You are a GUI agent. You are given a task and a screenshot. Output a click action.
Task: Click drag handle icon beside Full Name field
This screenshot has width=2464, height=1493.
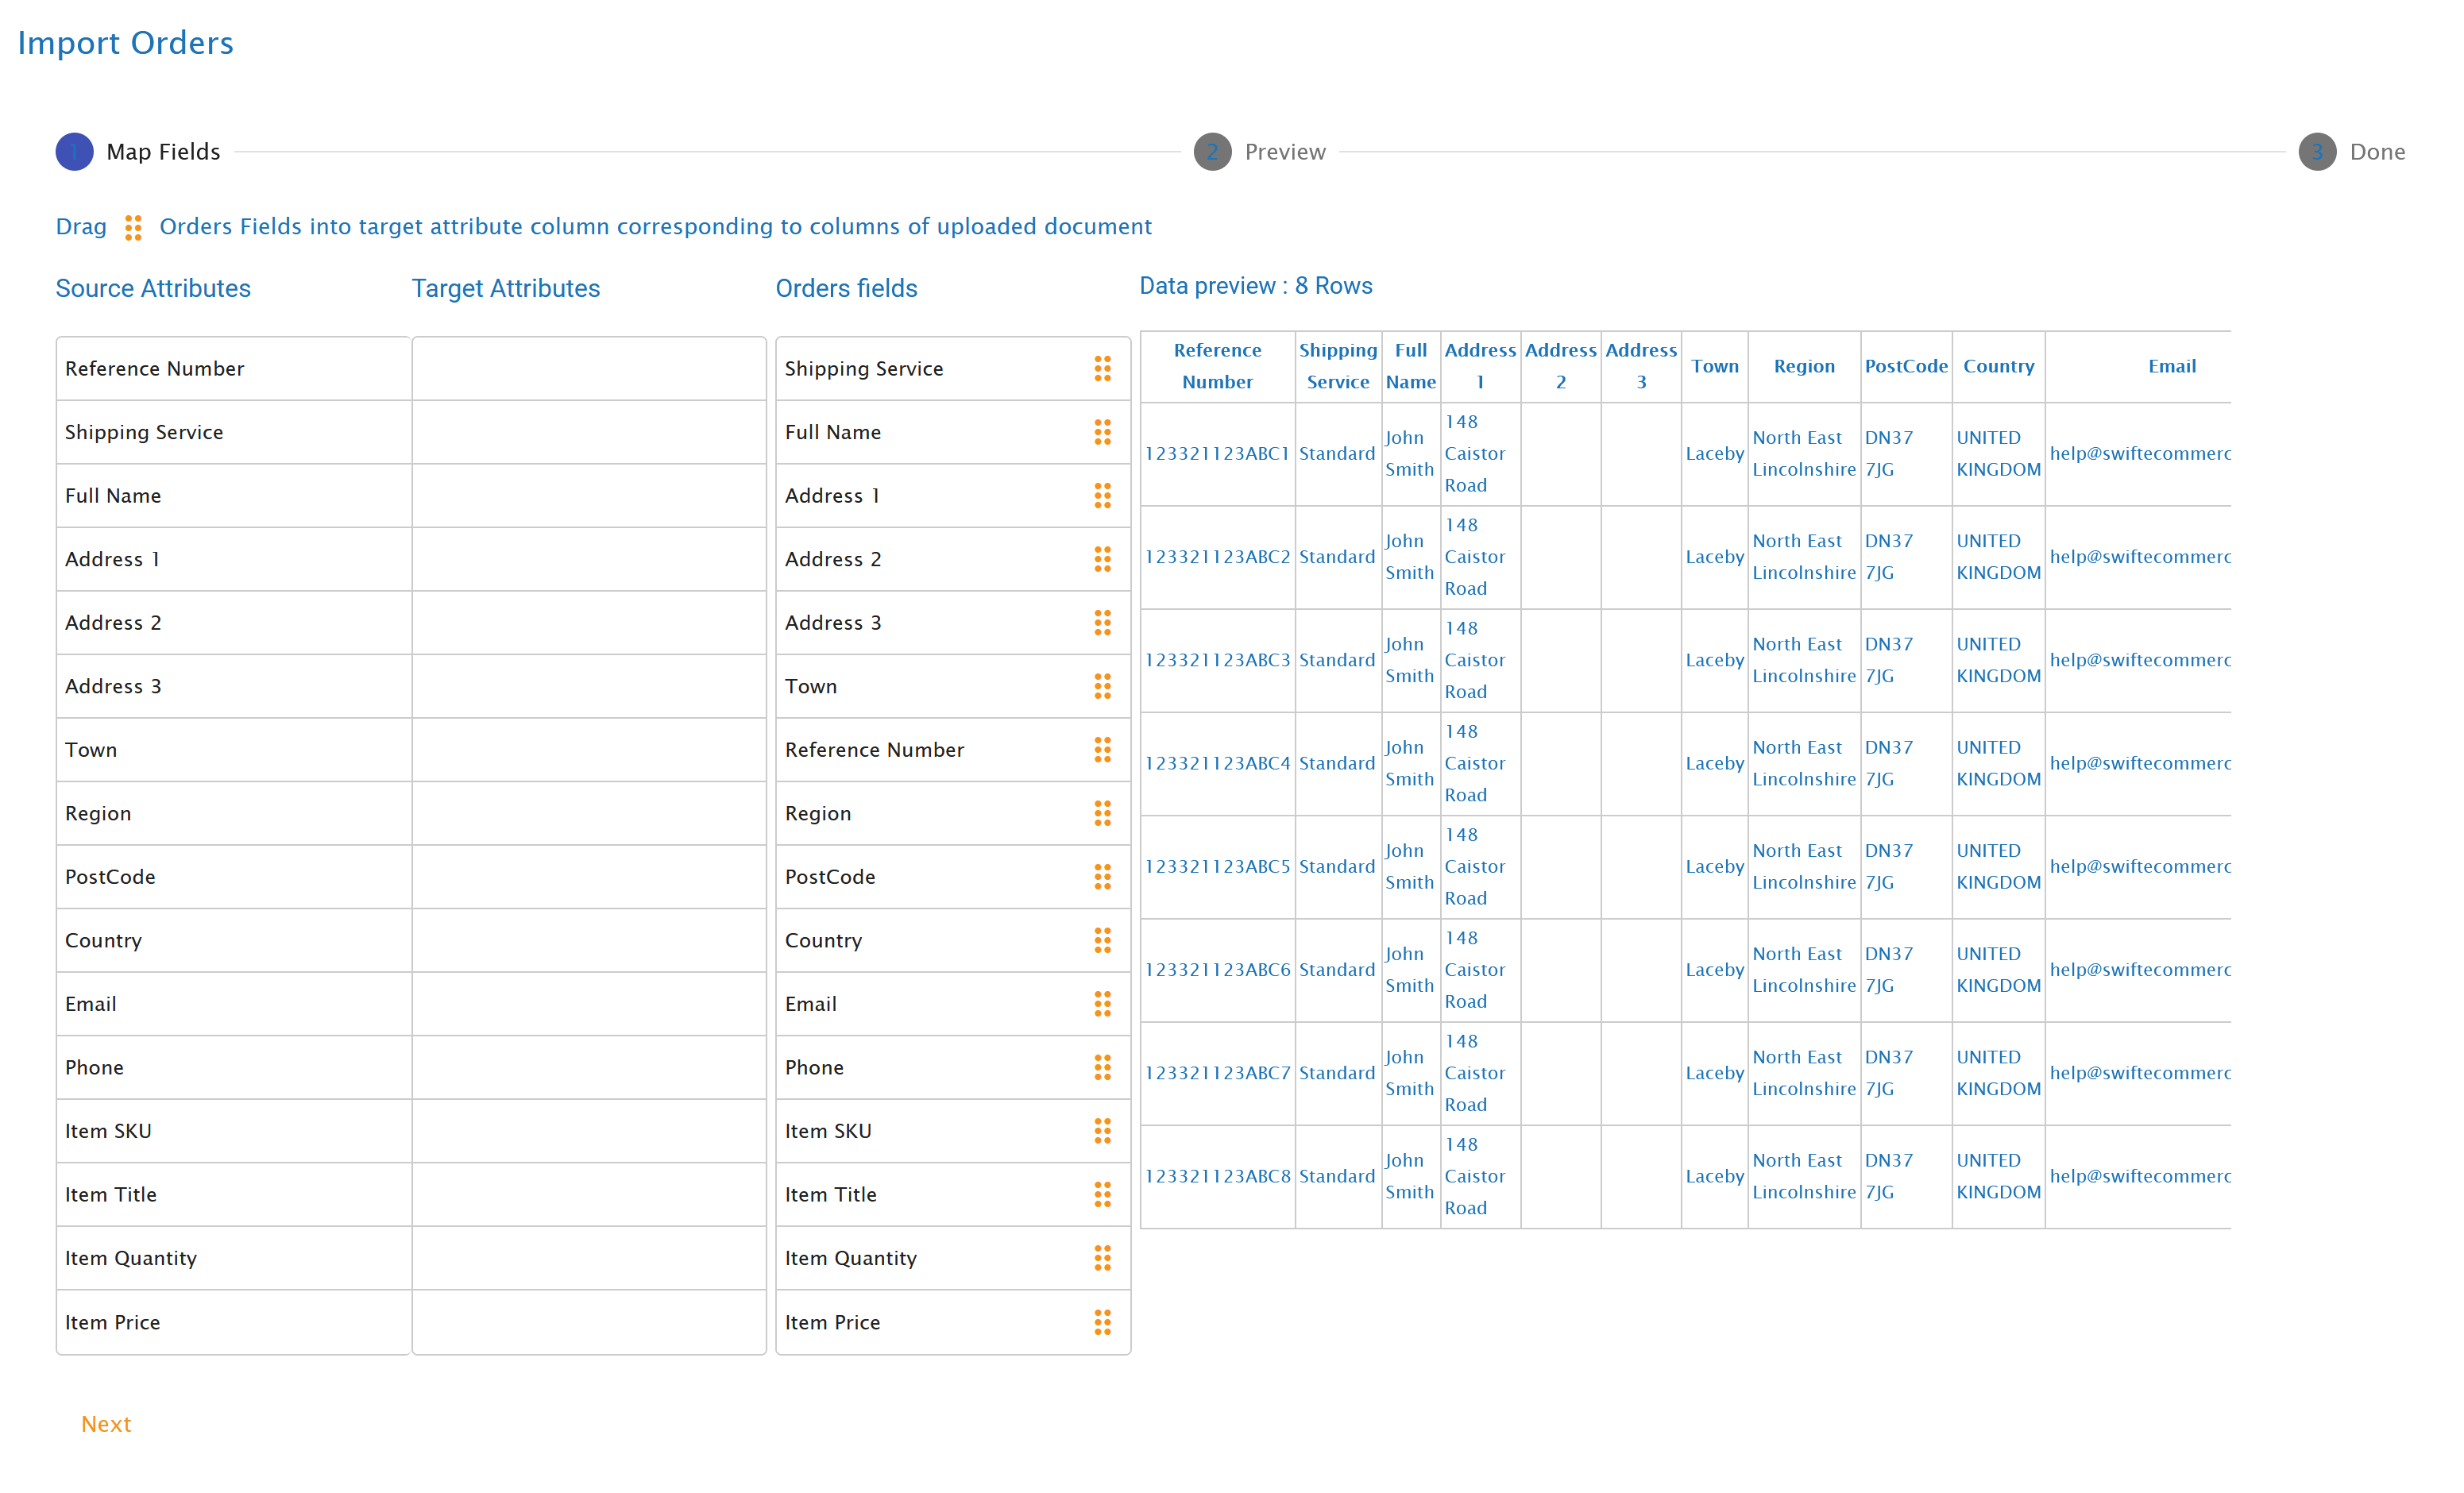pyautogui.click(x=1102, y=432)
